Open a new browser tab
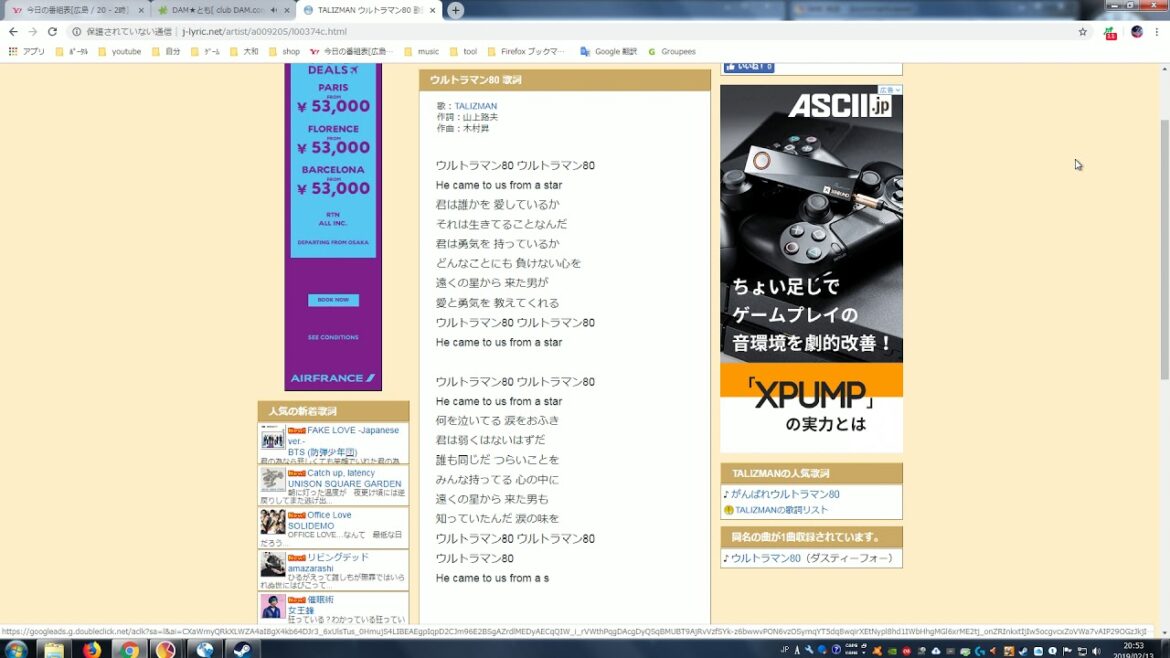 (455, 10)
